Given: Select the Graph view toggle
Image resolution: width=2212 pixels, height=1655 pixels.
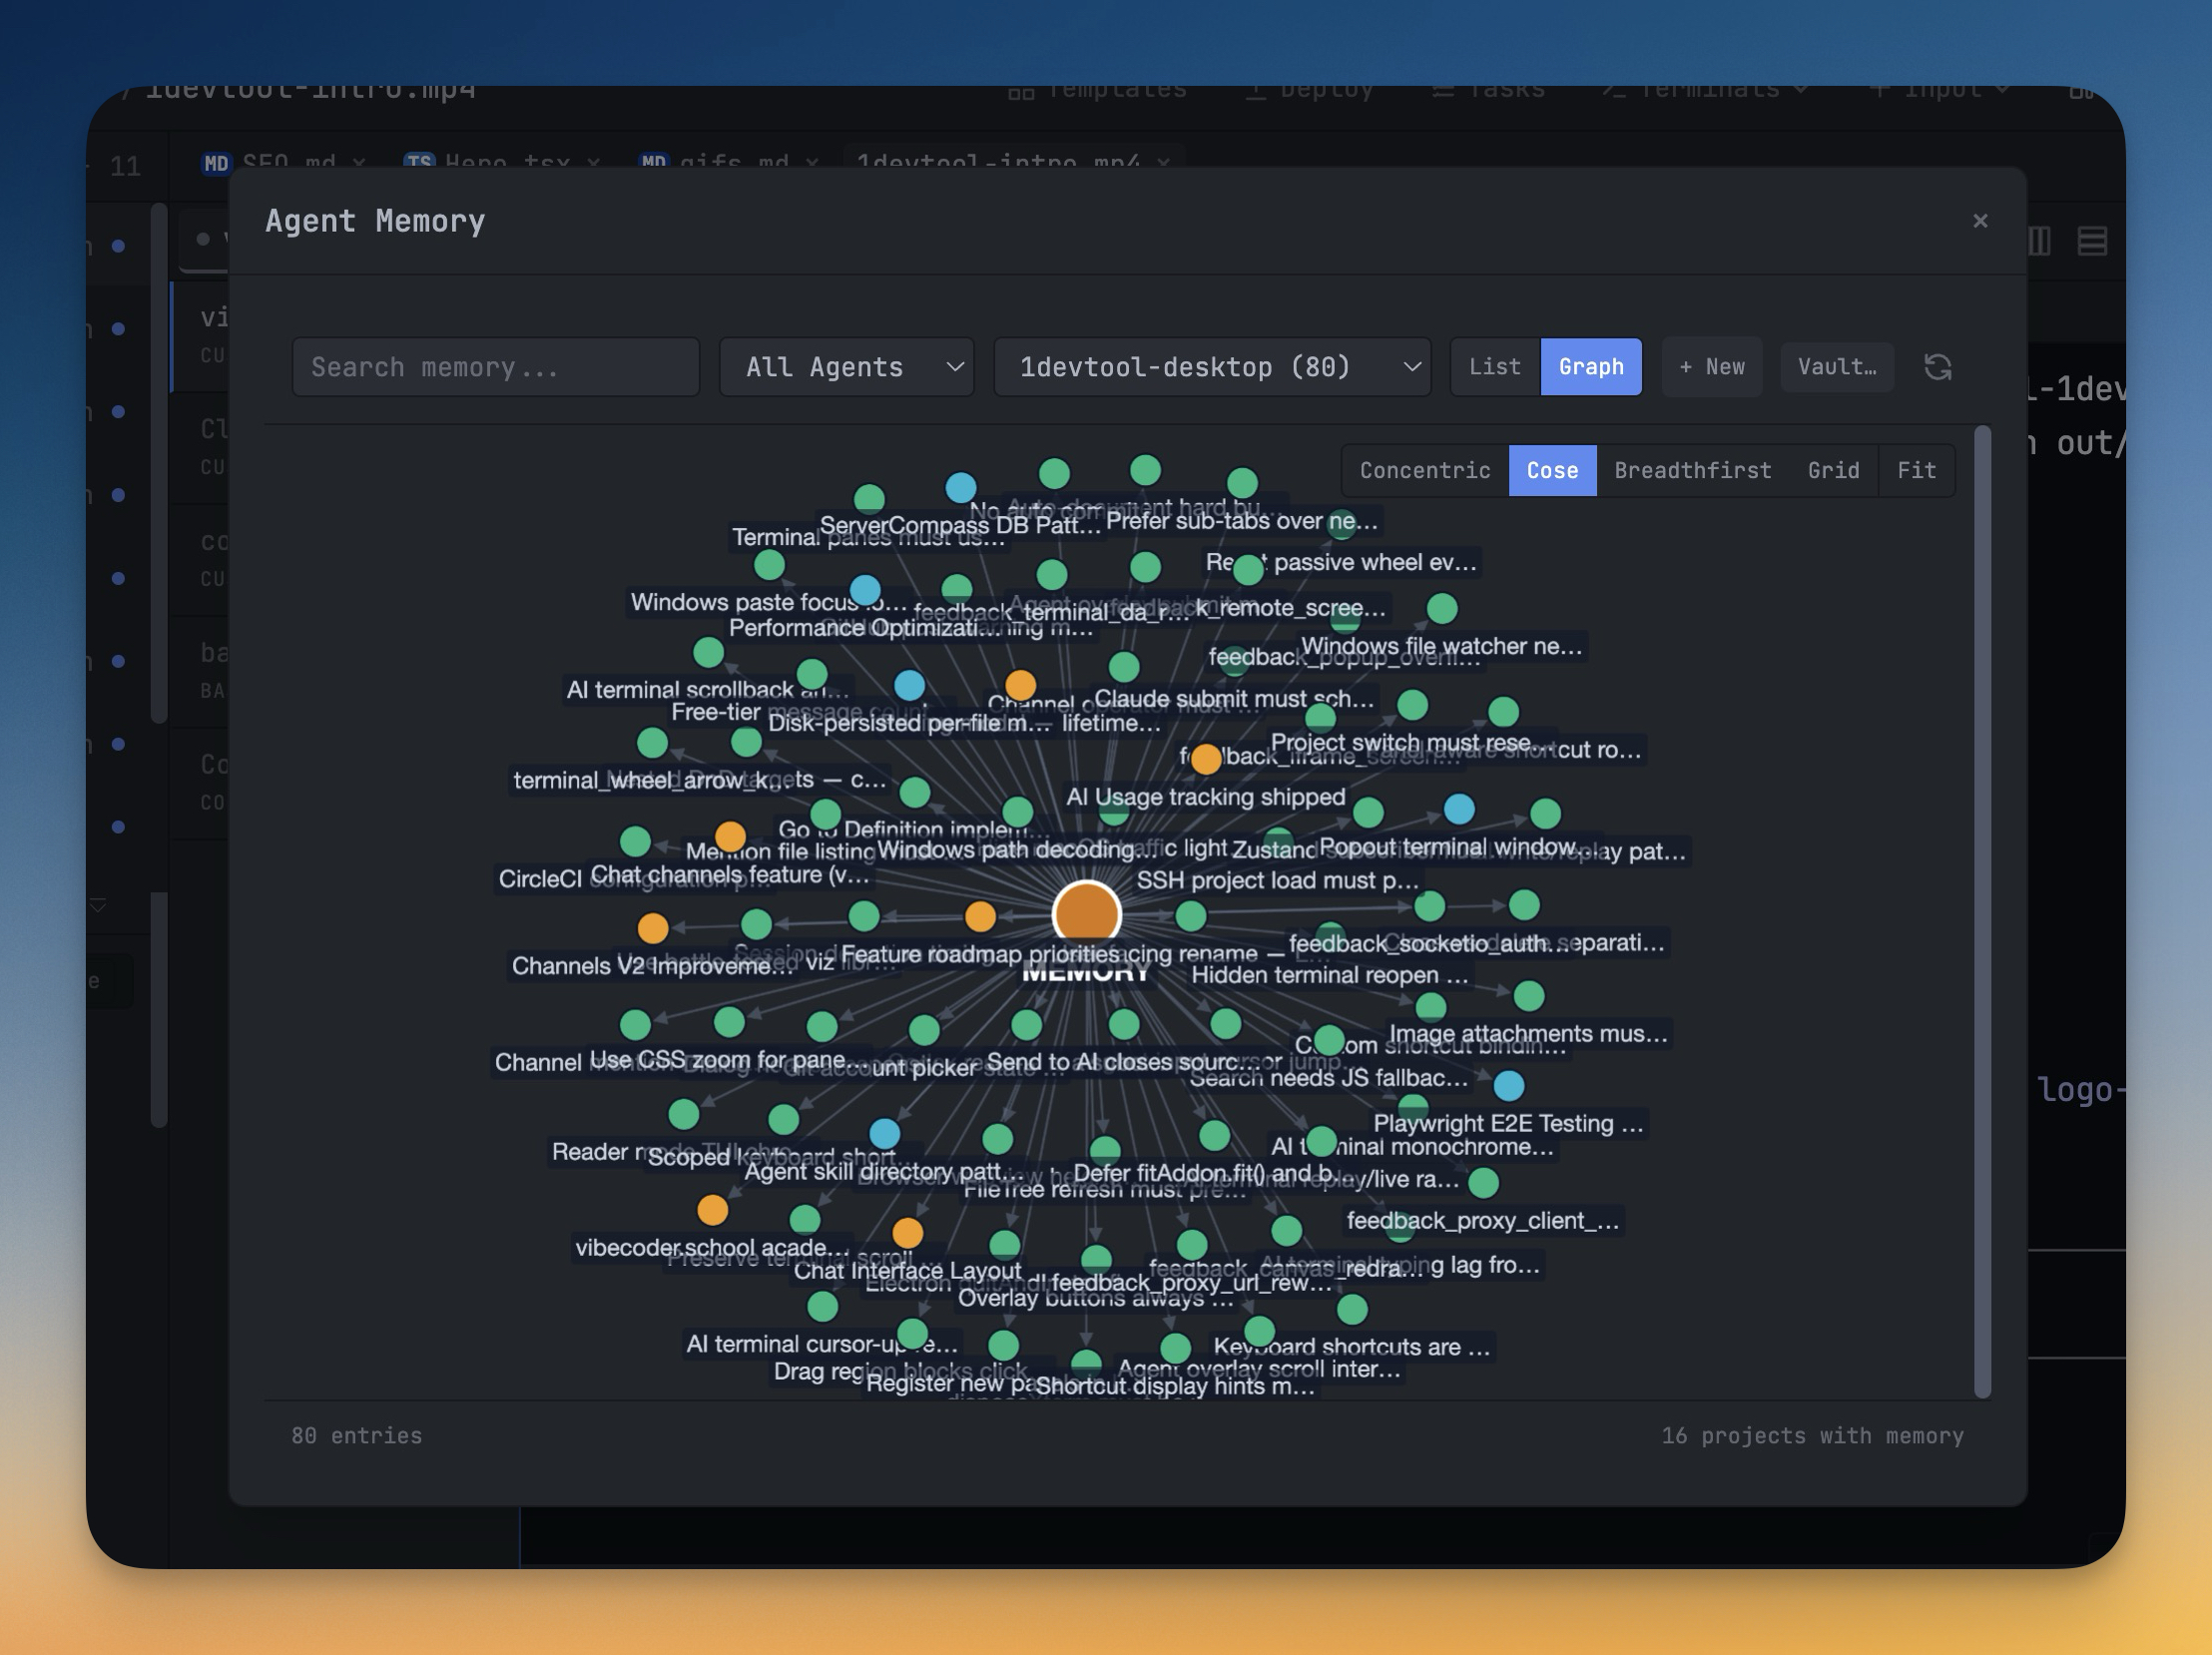Looking at the screenshot, I should pos(1590,367).
